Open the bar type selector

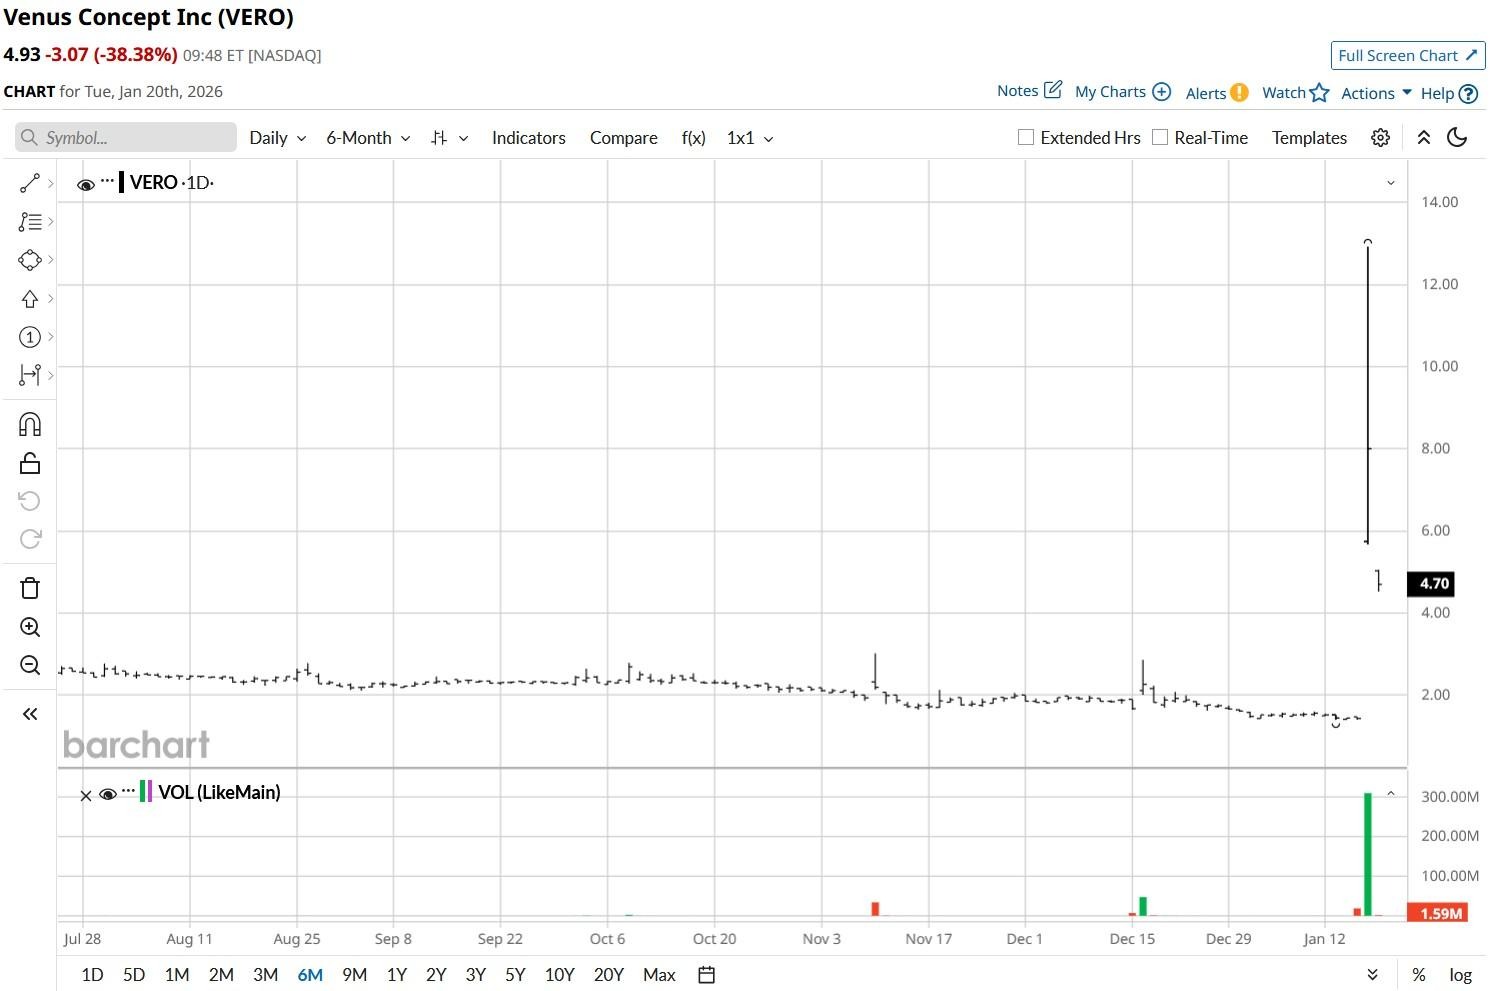[x=449, y=138]
